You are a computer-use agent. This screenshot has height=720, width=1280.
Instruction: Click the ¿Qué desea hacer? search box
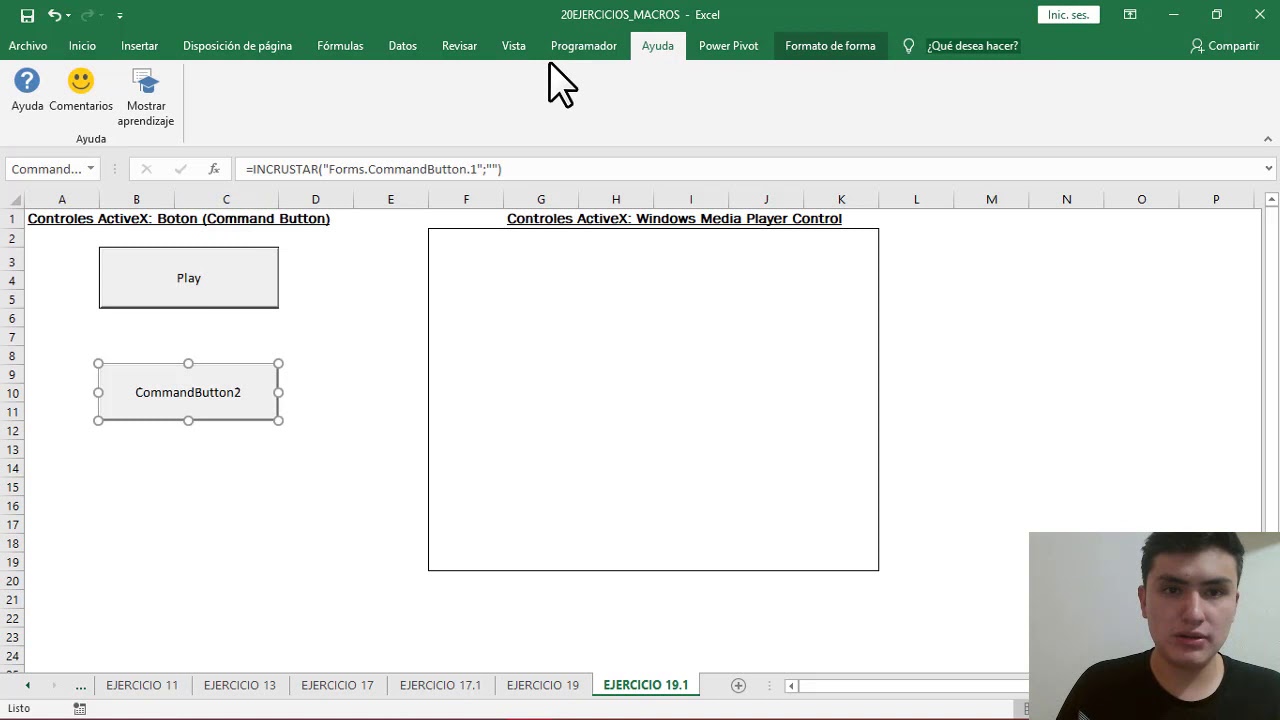tap(972, 46)
